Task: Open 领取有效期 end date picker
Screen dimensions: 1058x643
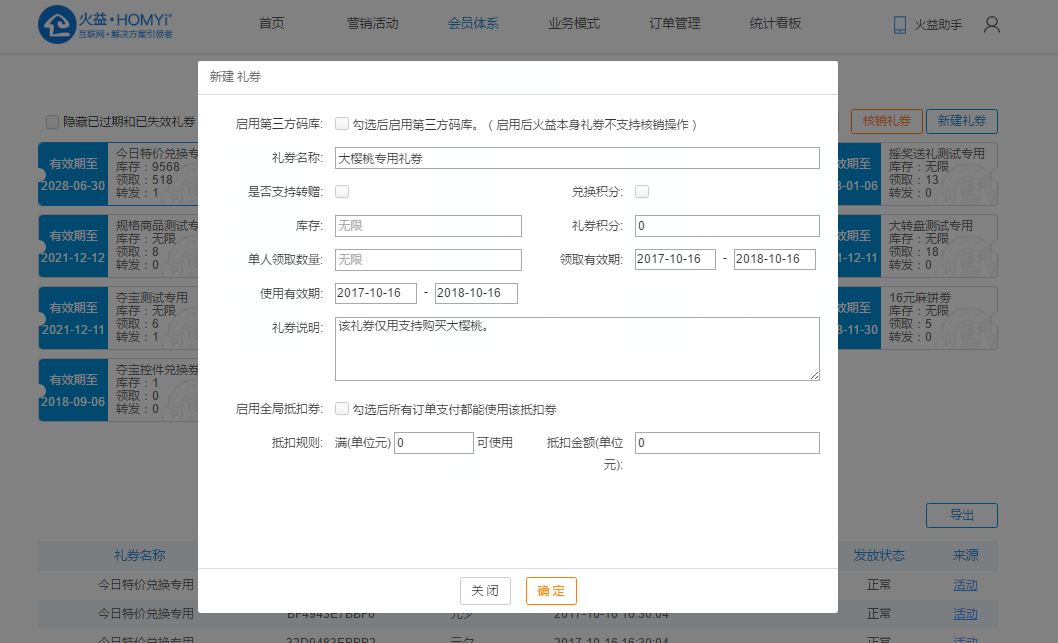Action: pos(775,260)
